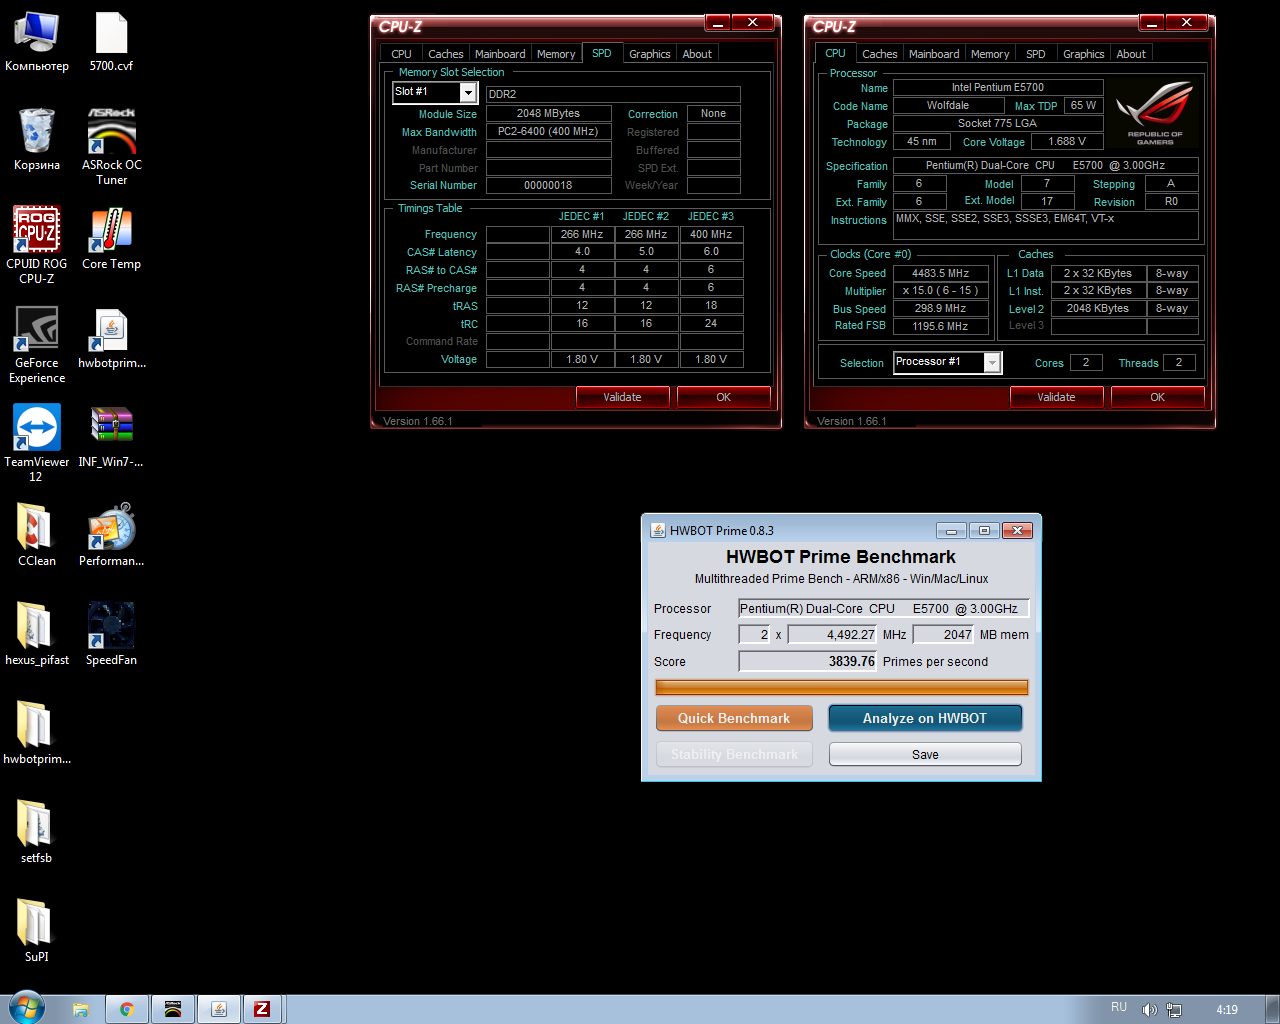This screenshot has height=1024, width=1280.
Task: Open the Компьютер desktop icon
Action: (x=37, y=42)
